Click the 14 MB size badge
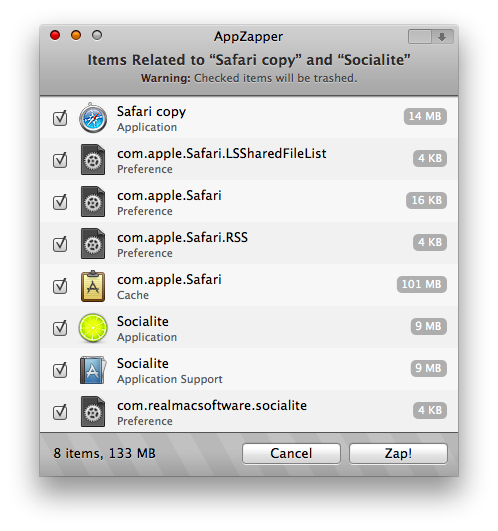 coord(425,116)
